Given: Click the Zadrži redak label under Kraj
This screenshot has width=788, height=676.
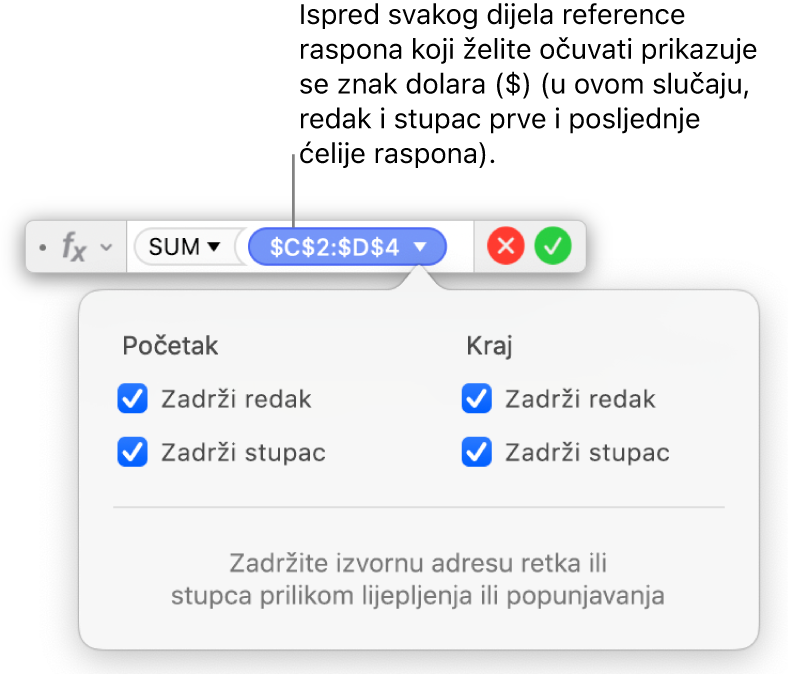Looking at the screenshot, I should click(x=580, y=400).
